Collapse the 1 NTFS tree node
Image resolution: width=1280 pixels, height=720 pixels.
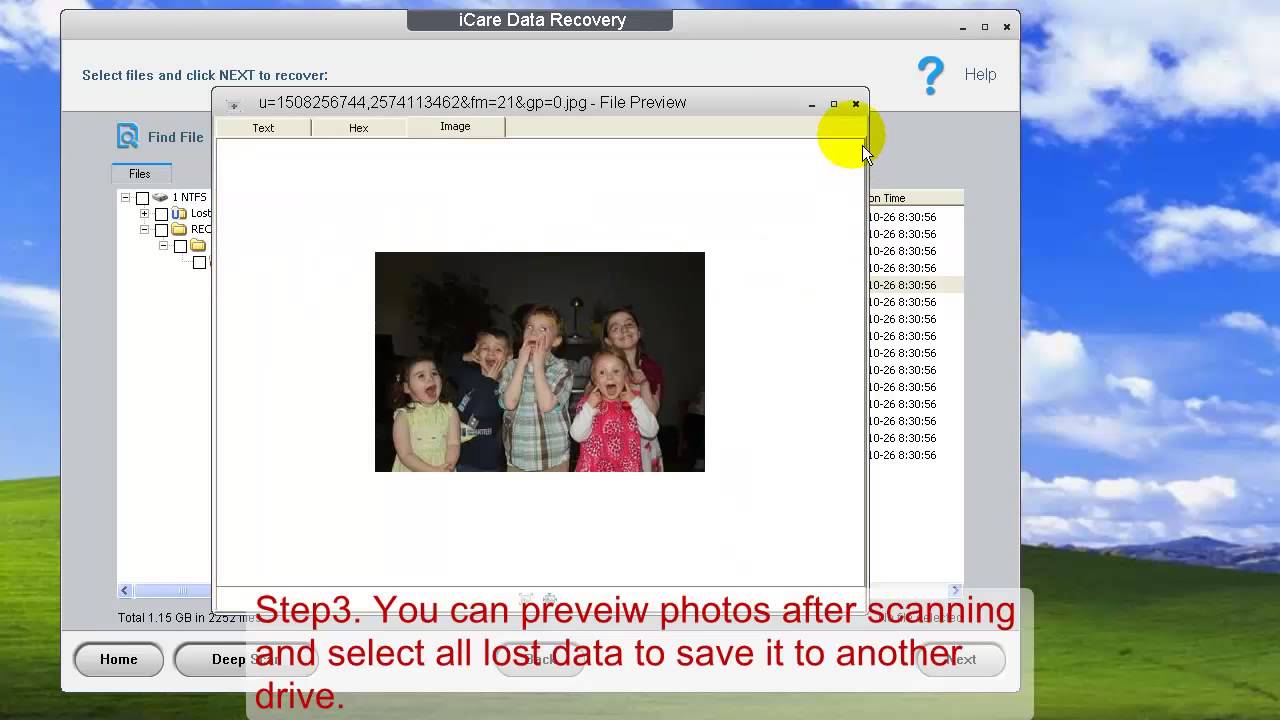pyautogui.click(x=125, y=198)
